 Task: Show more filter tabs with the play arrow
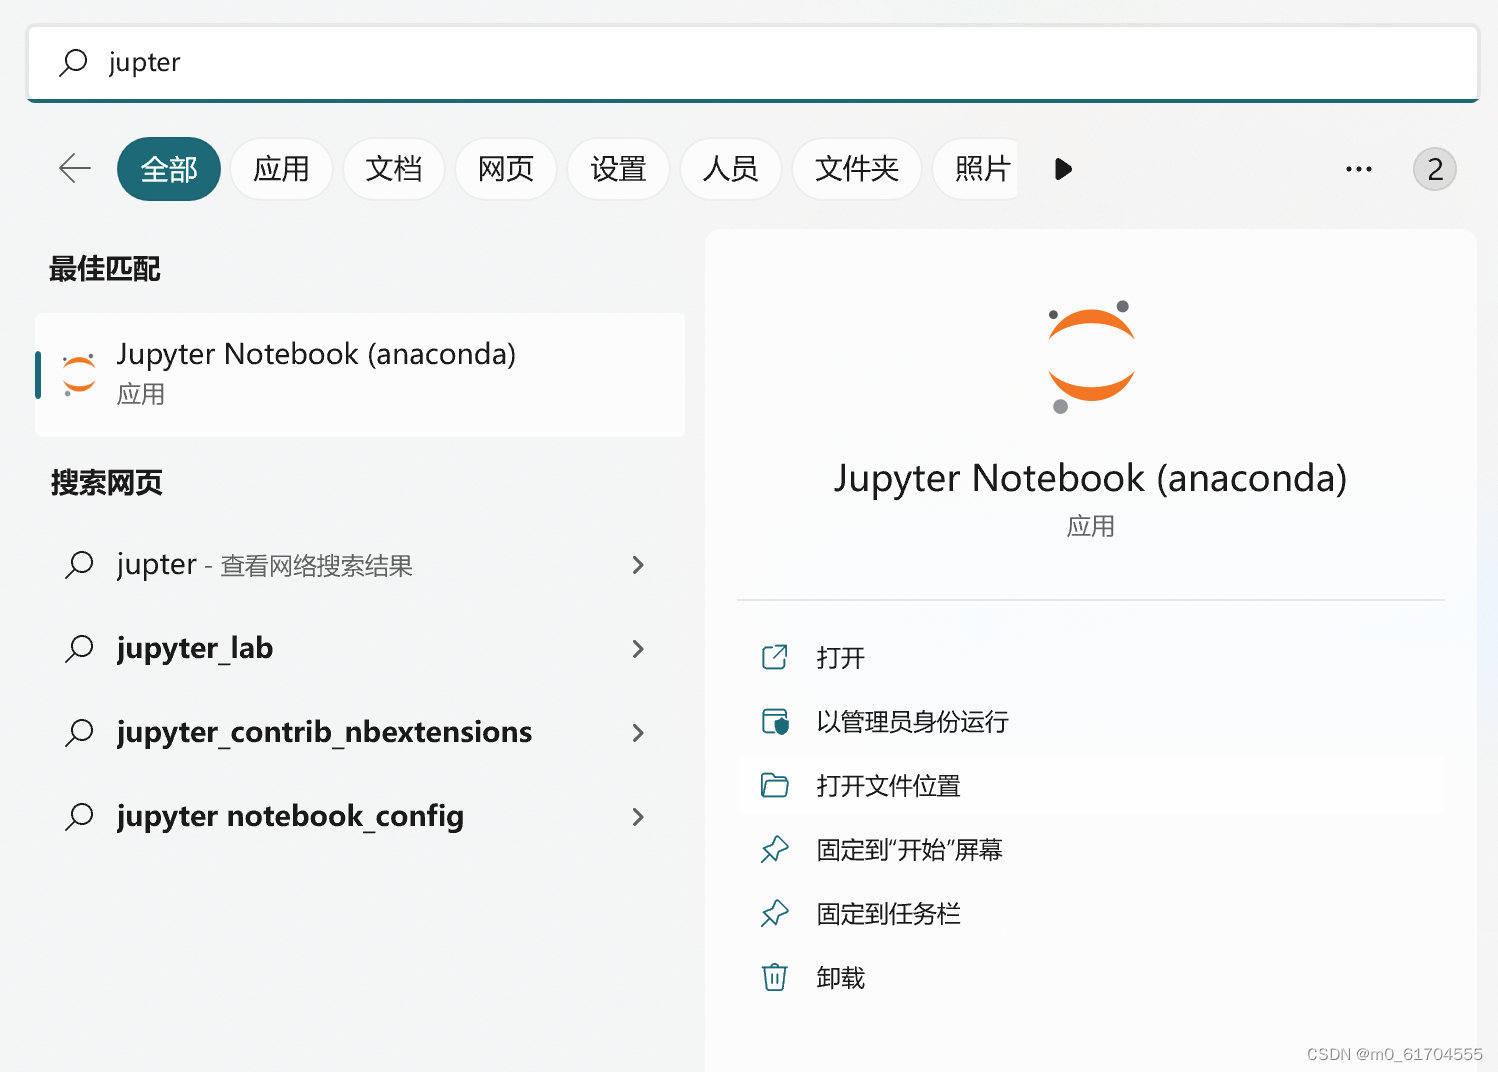tap(1063, 169)
